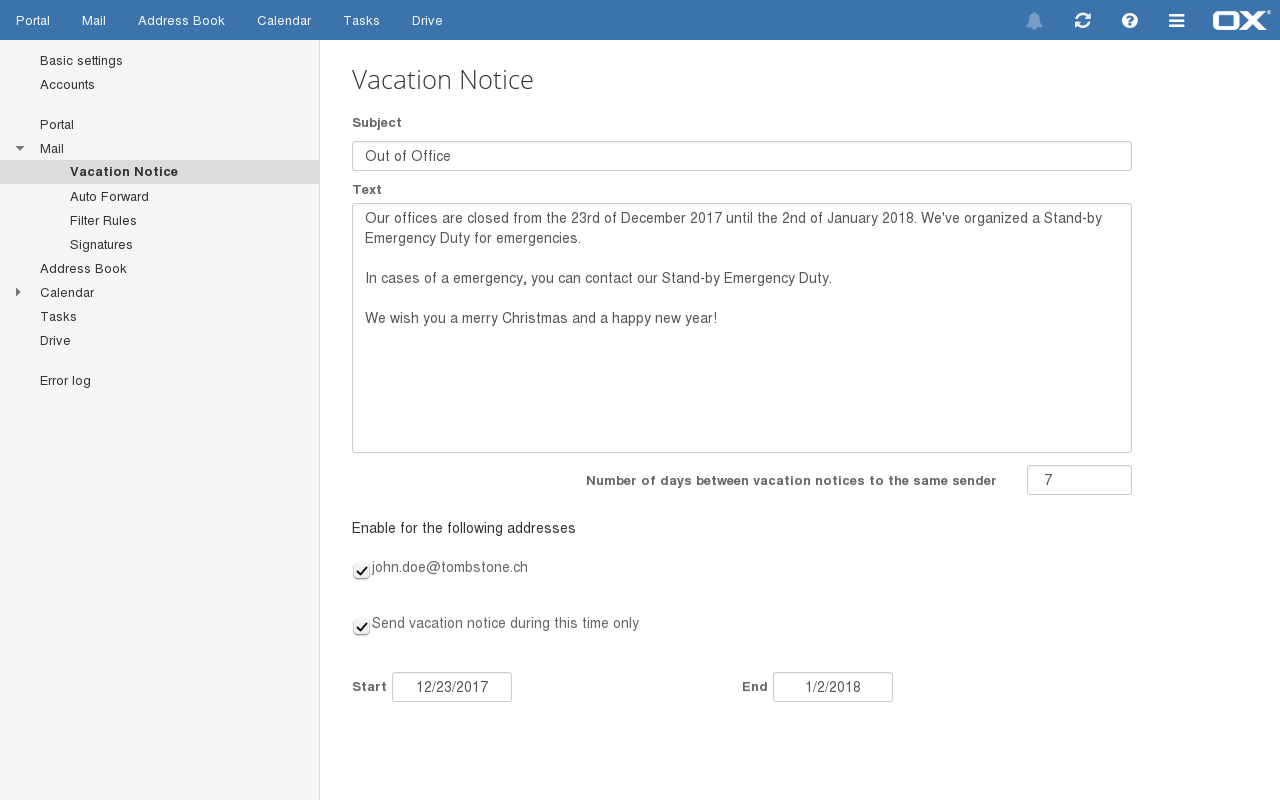Switch to the Mail app tab

coord(94,21)
